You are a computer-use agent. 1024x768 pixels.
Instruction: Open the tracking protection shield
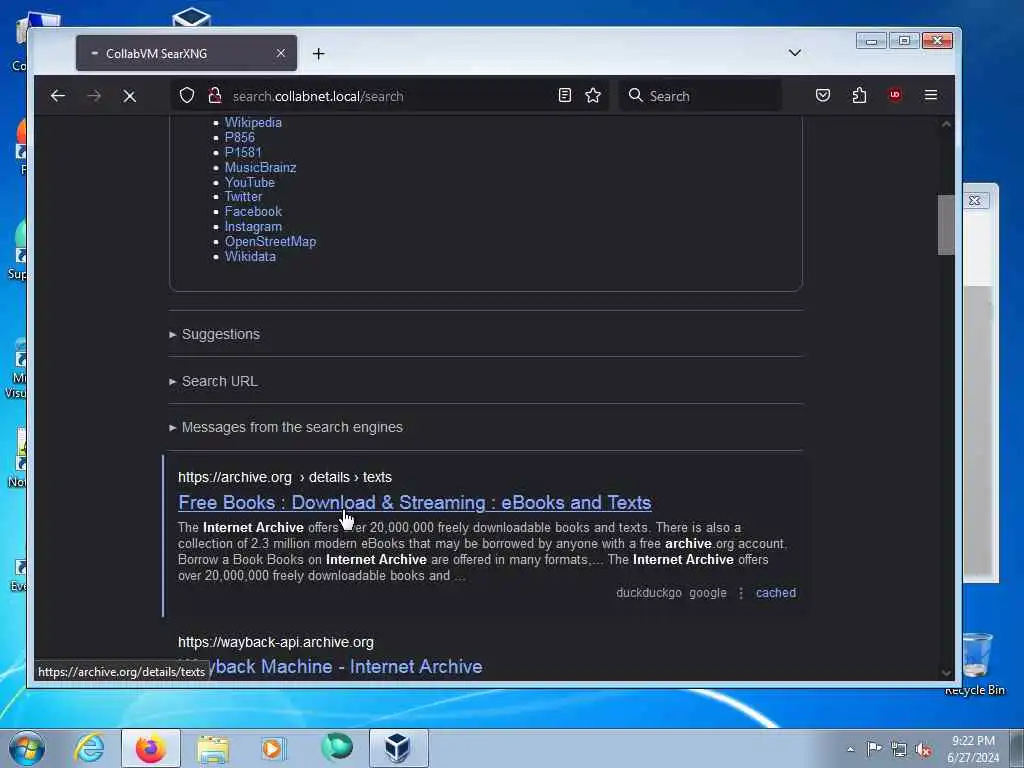click(187, 96)
